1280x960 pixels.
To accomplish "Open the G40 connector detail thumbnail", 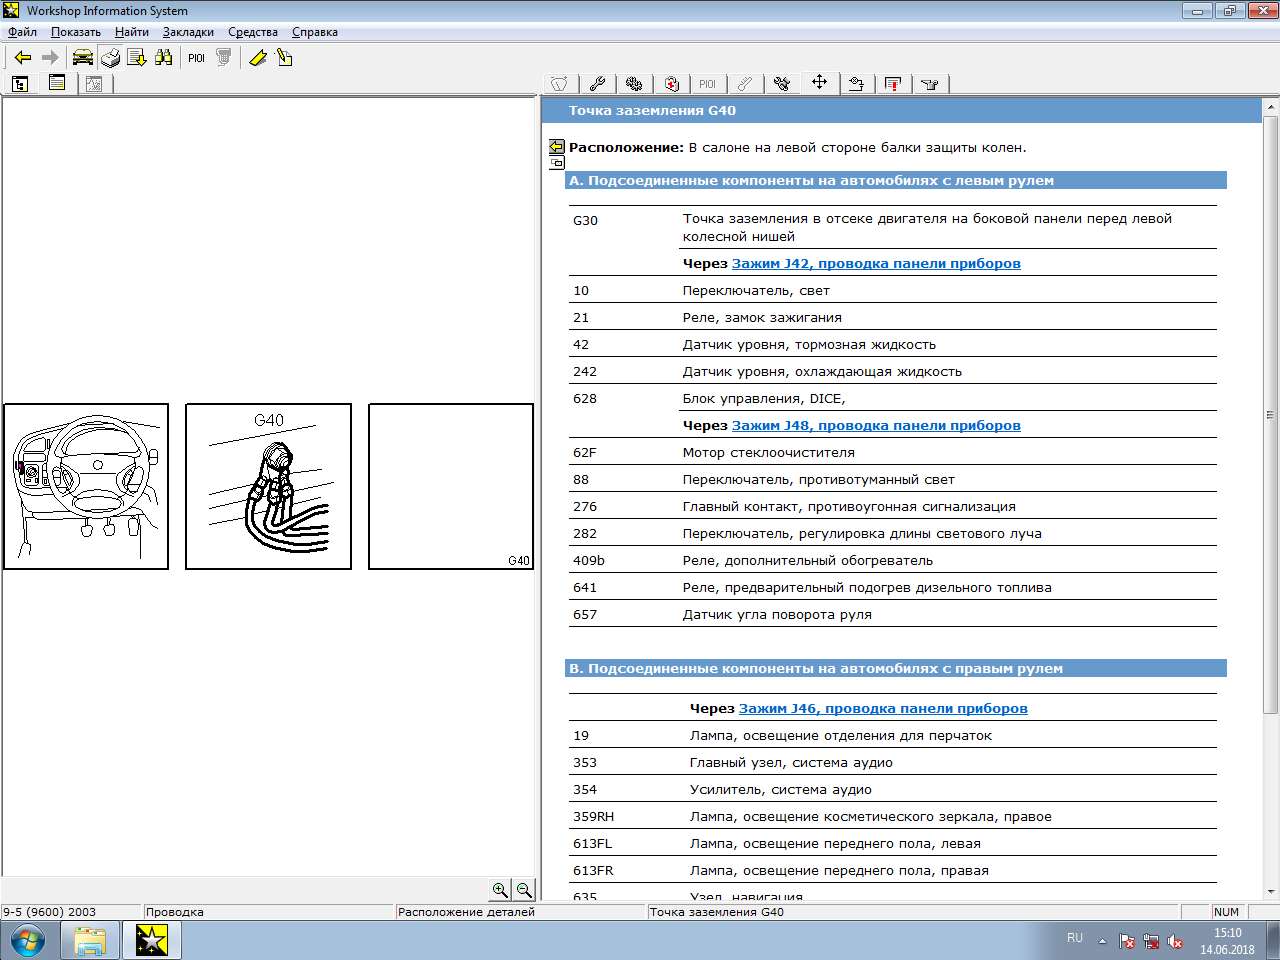I will [268, 487].
